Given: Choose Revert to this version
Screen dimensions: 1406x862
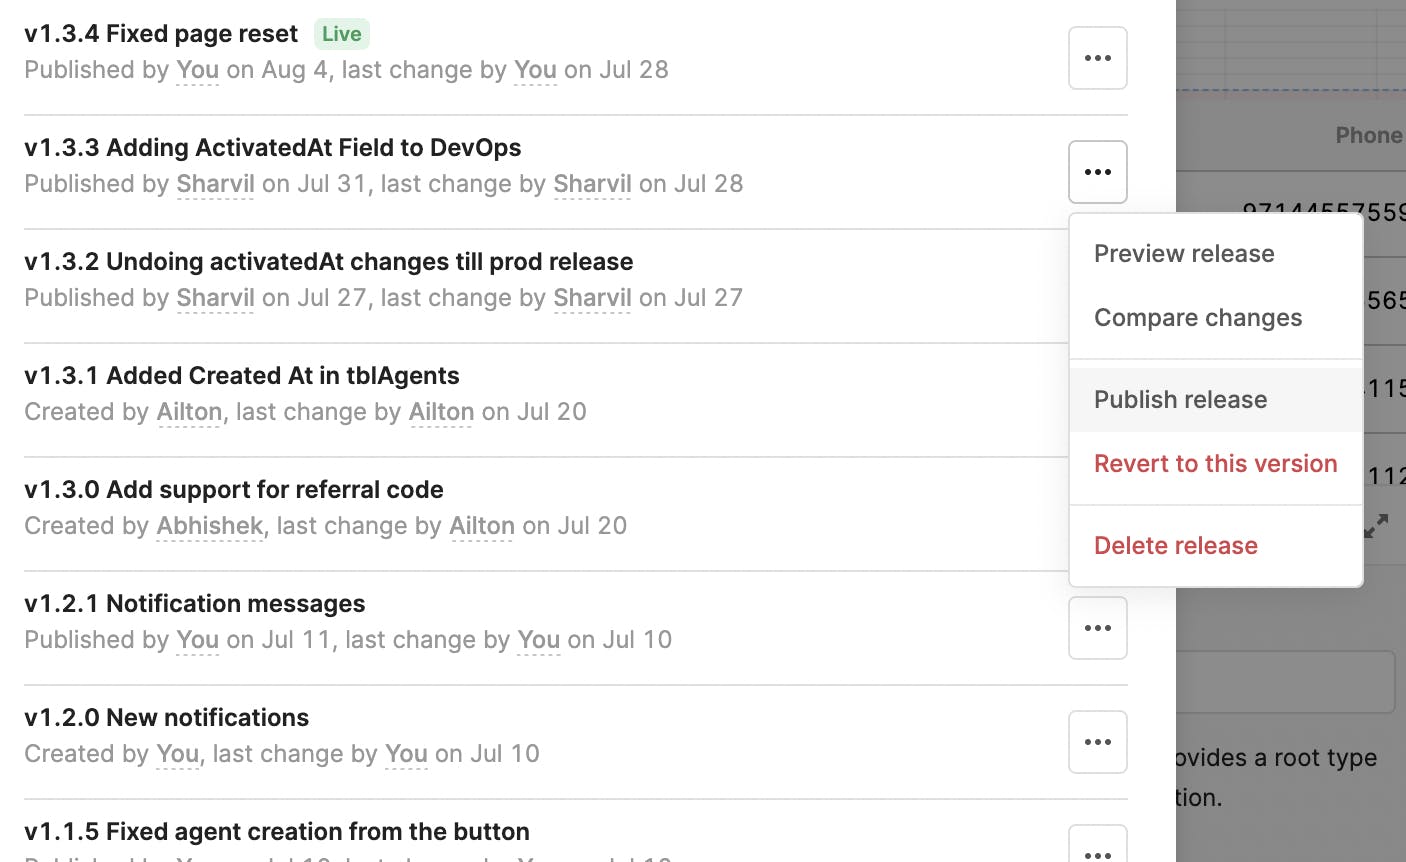Looking at the screenshot, I should pyautogui.click(x=1216, y=464).
